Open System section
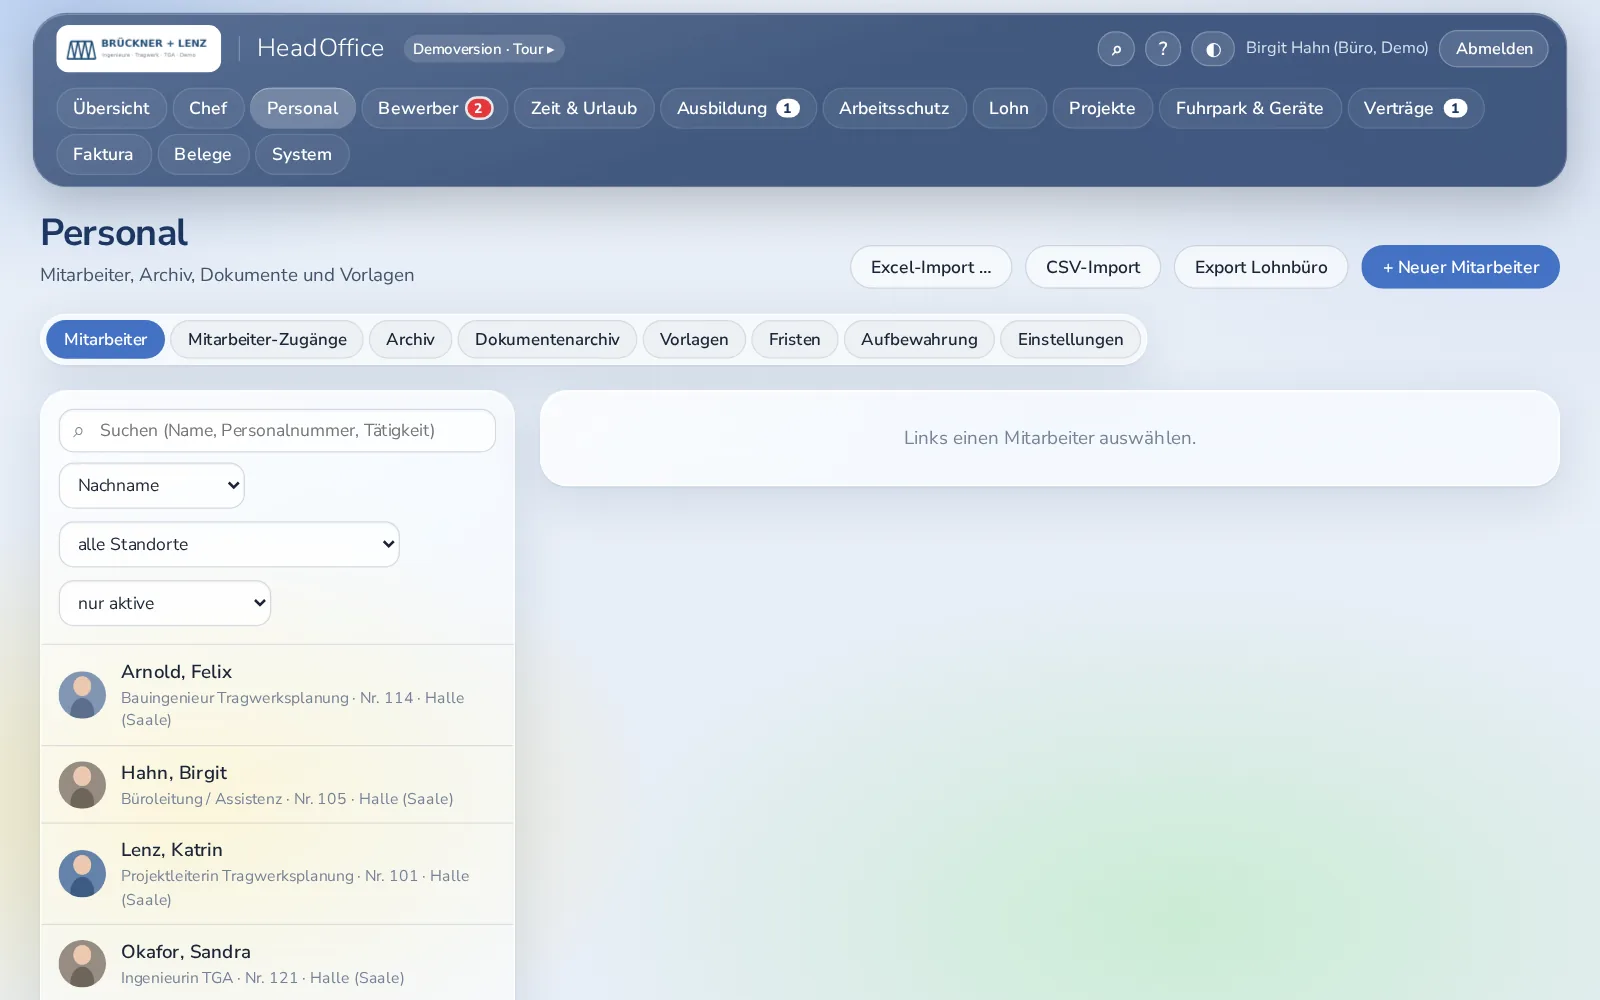 pyautogui.click(x=302, y=154)
